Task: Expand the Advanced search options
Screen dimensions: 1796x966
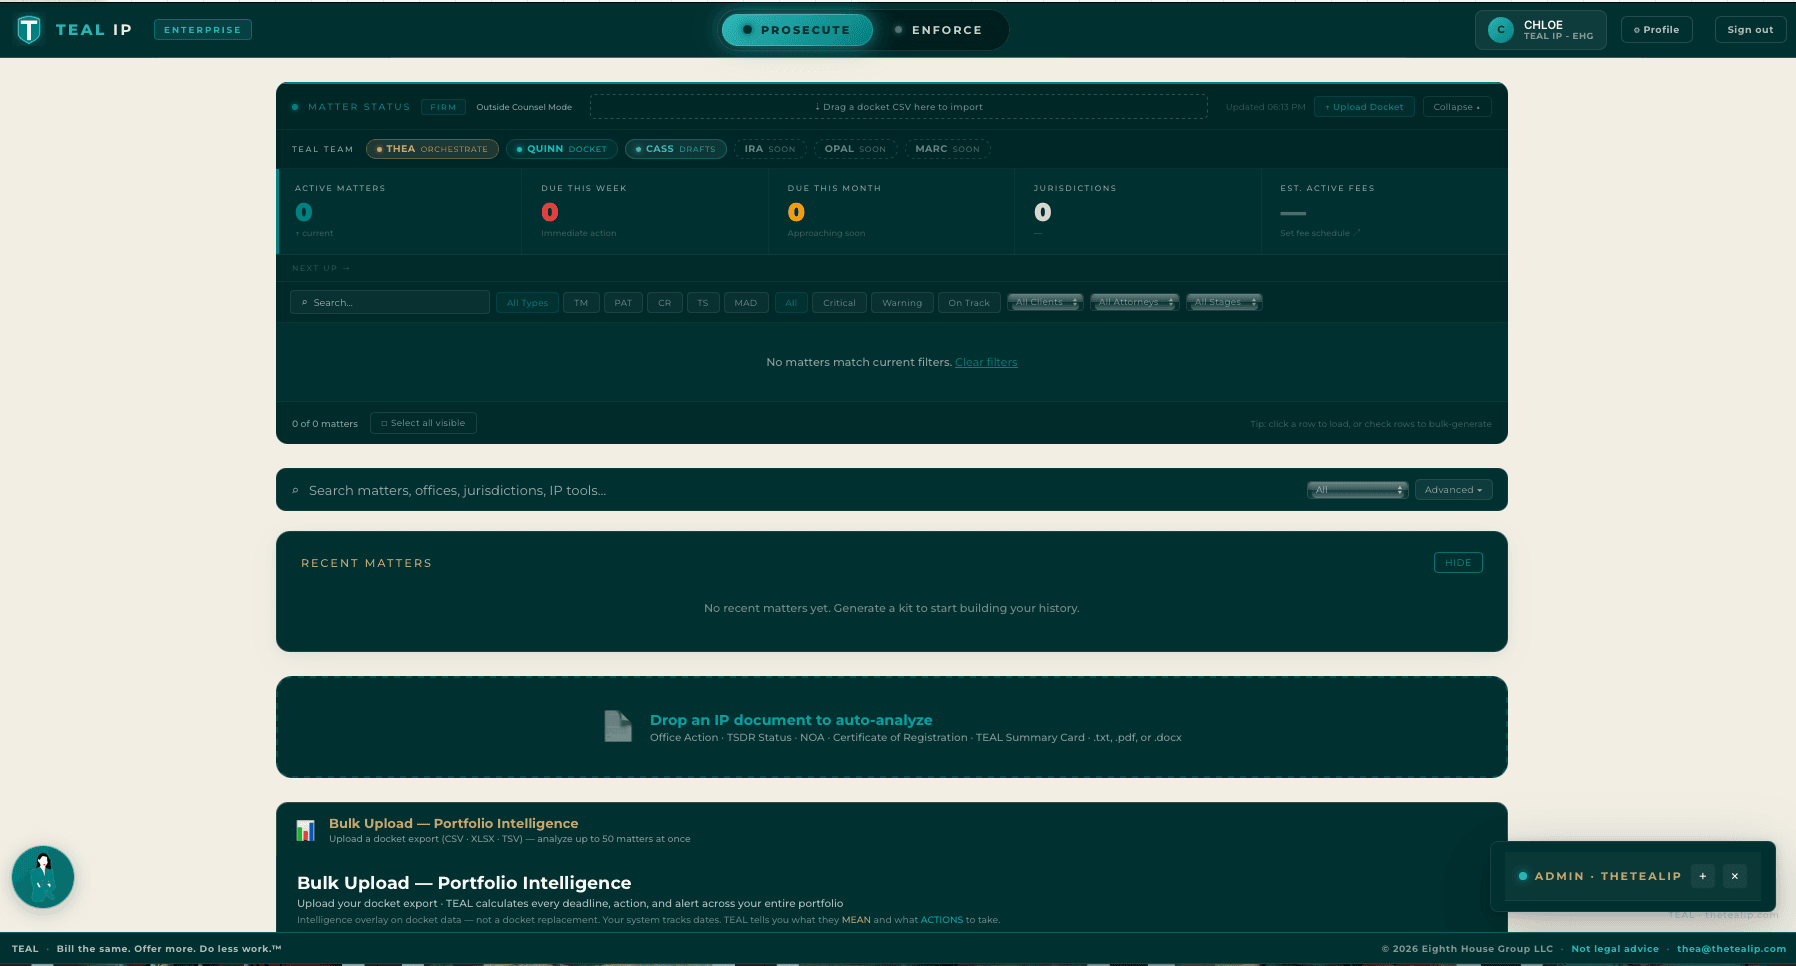Action: coord(1454,490)
